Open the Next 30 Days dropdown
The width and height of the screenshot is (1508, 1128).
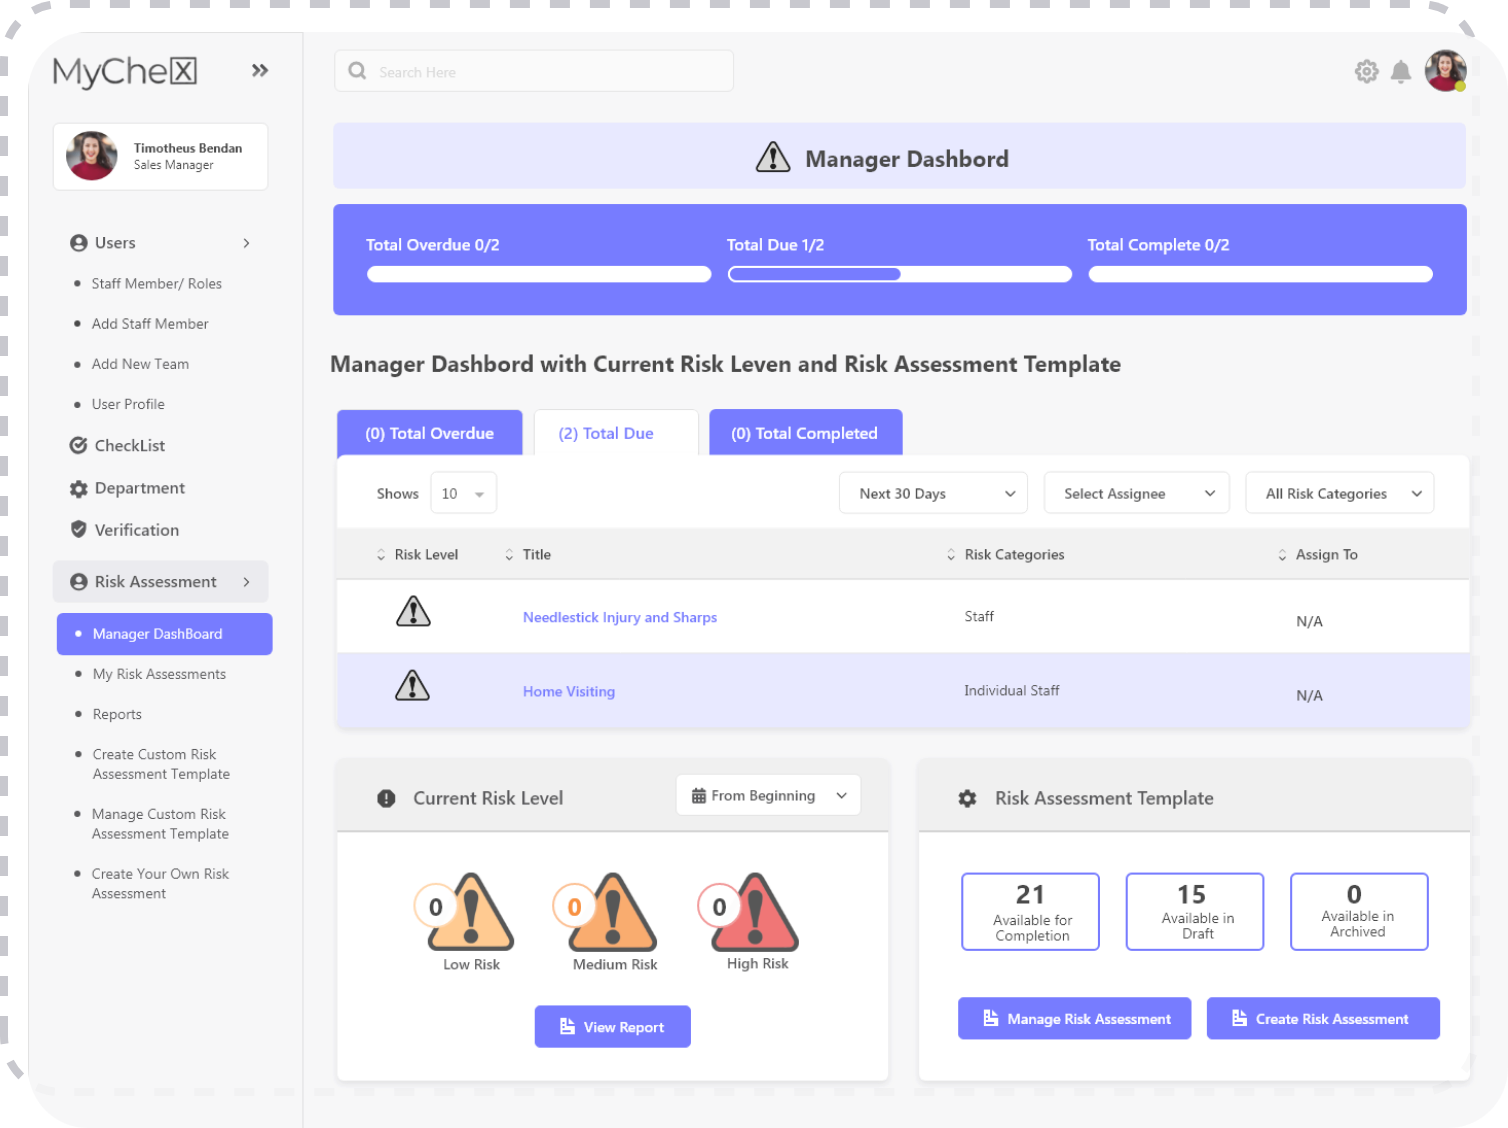(x=933, y=493)
